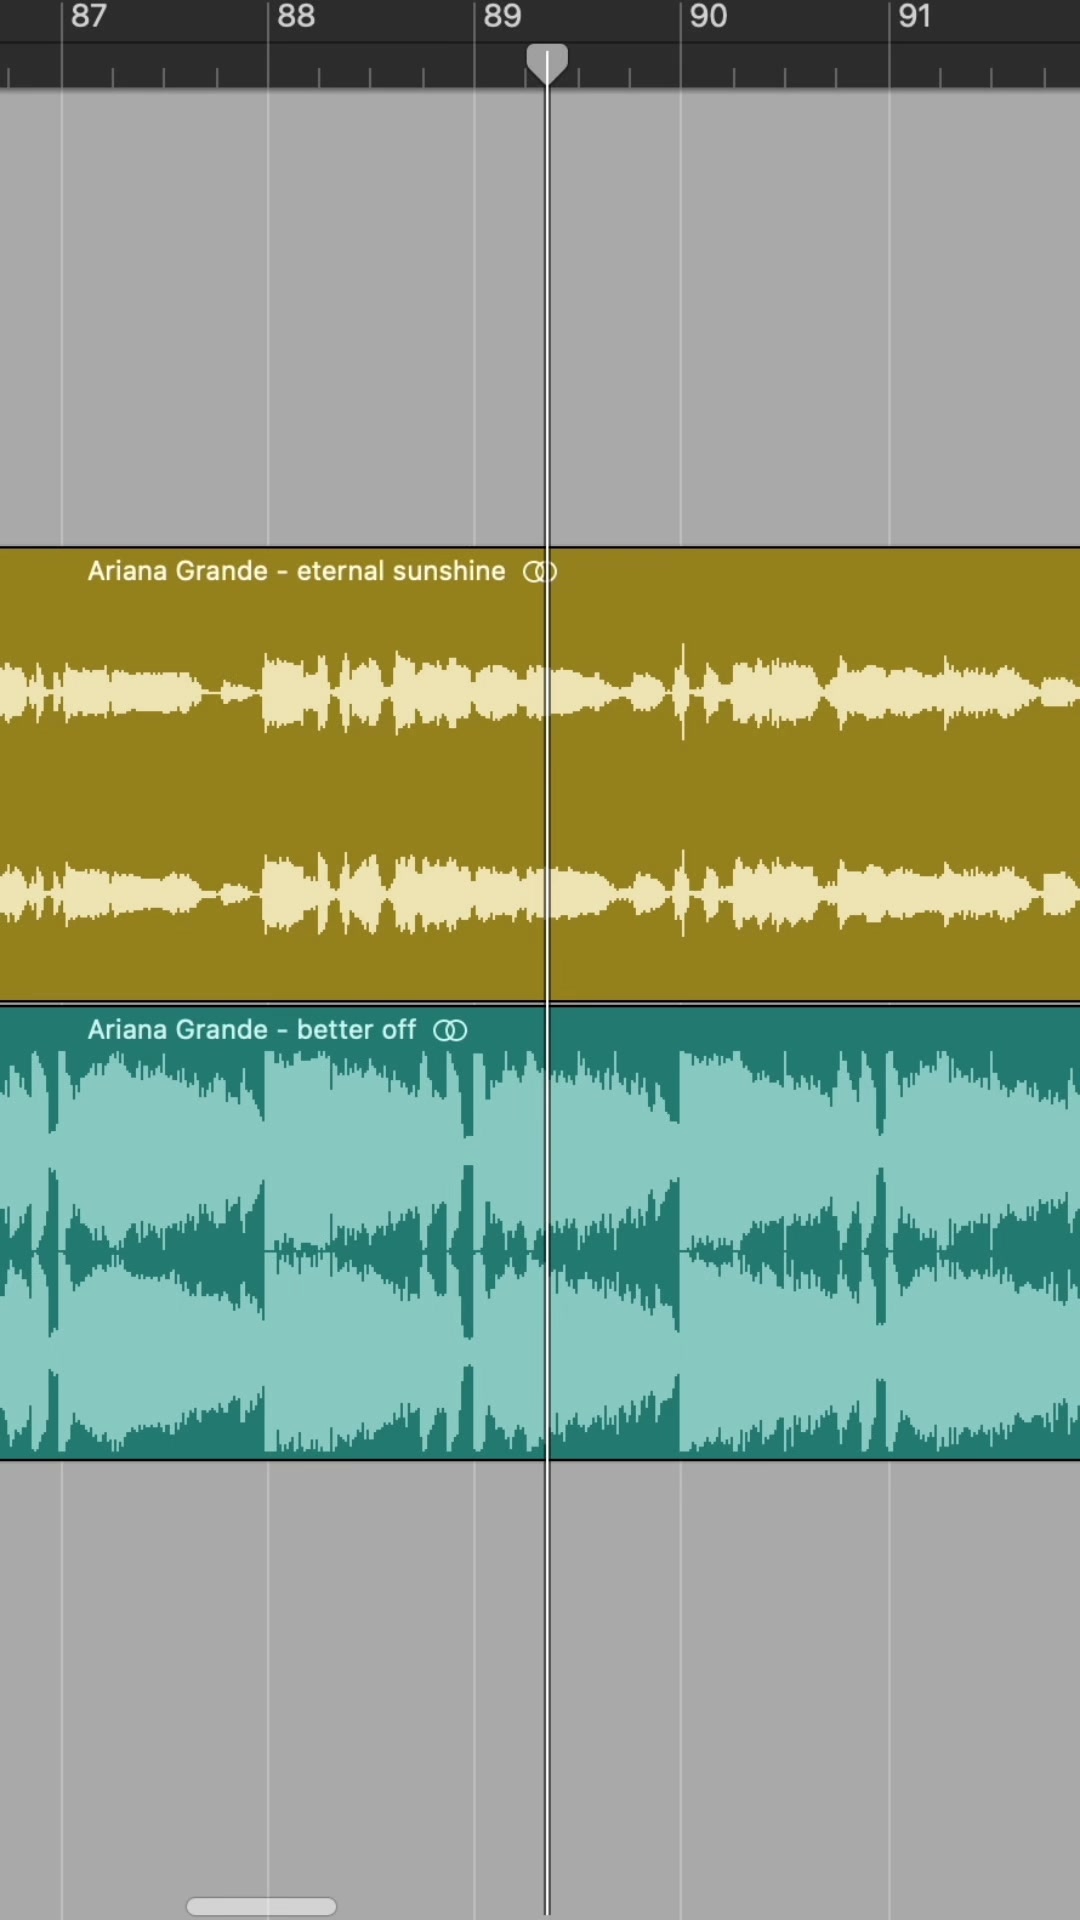Click bar 90 in the timeline ruler
The height and width of the screenshot is (1920, 1080).
click(708, 16)
